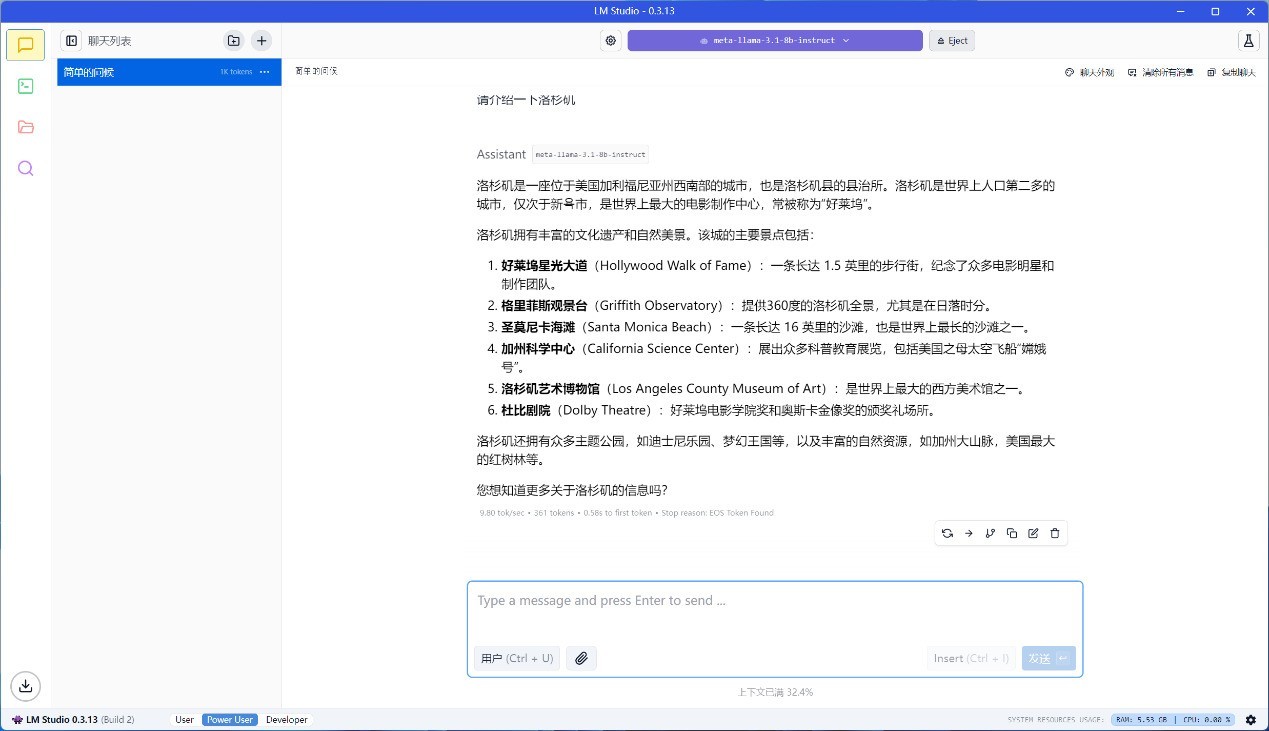Image resolution: width=1269 pixels, height=731 pixels.
Task: Click the bold 杜比剧院 list item
Action: 526,410
